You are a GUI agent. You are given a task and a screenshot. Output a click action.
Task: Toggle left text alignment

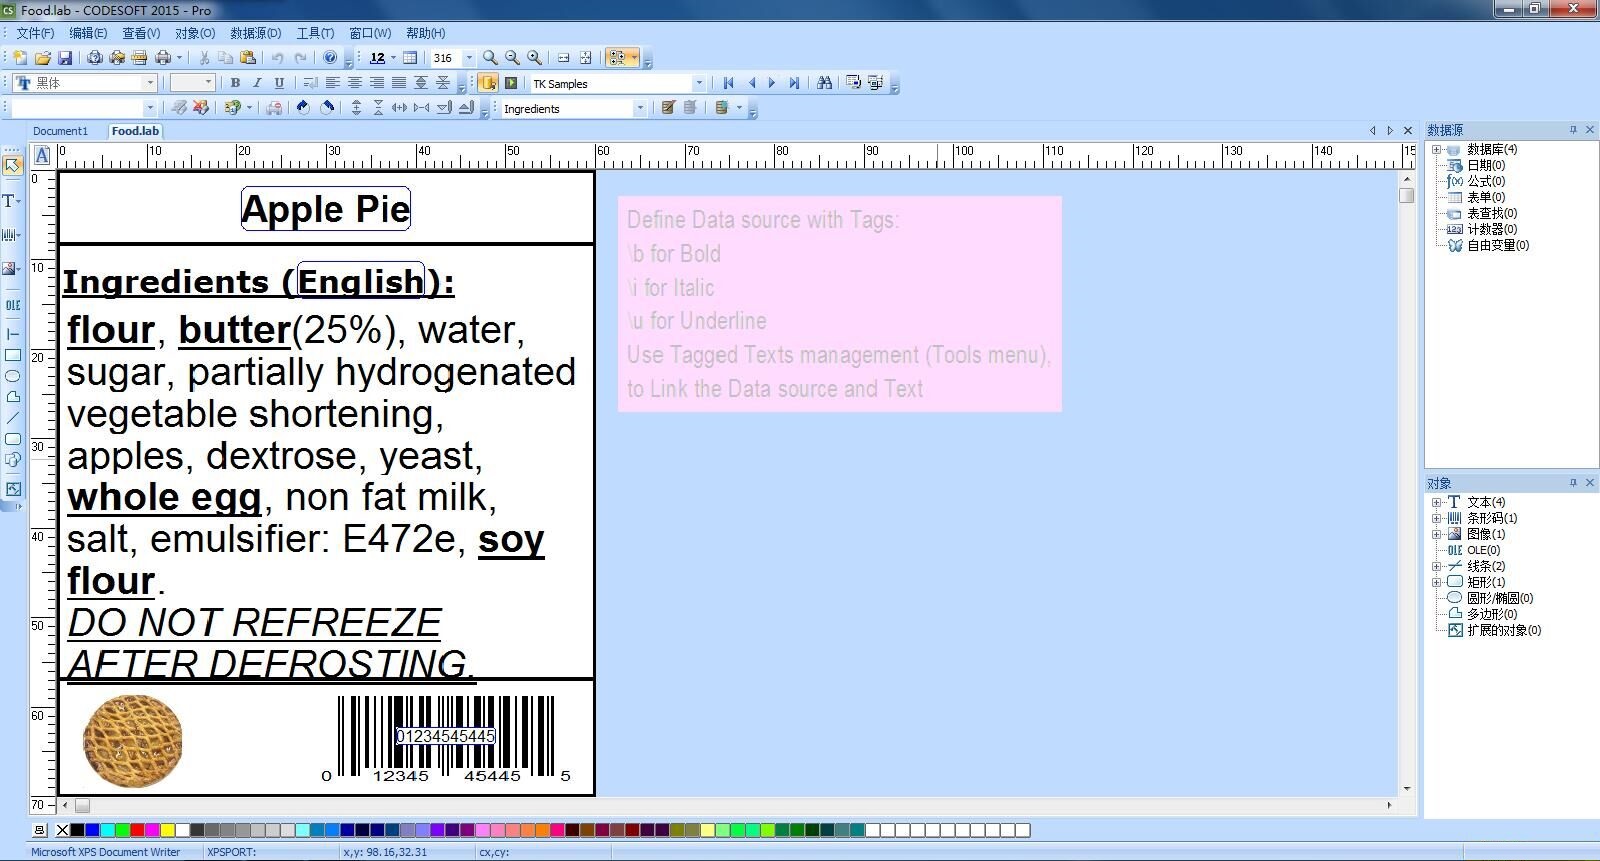pyautogui.click(x=333, y=83)
